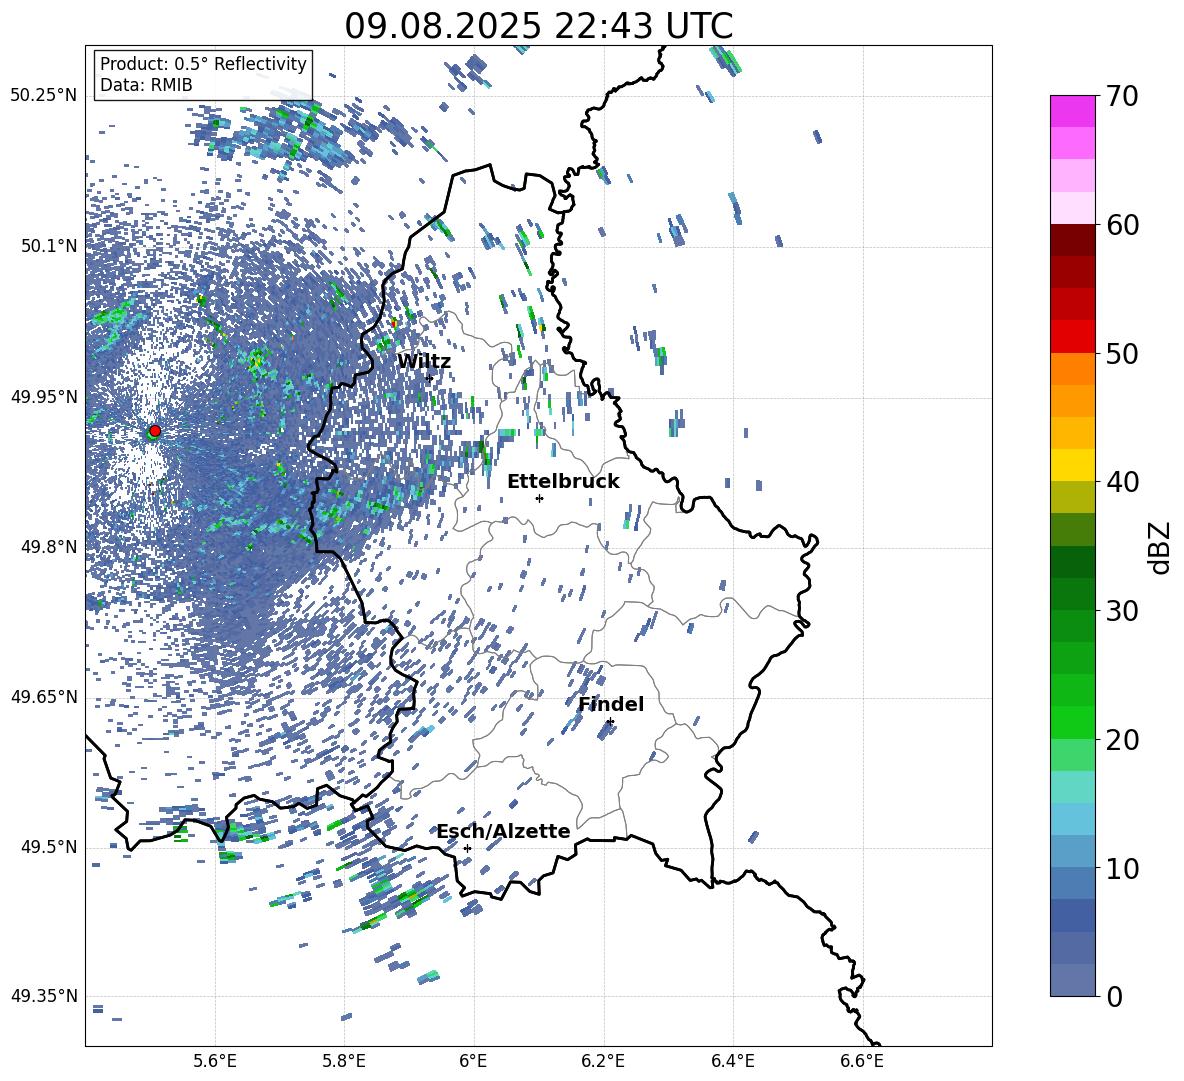Click the 70 tick on the colorbar
Screen dimensions: 1184x1081
[1122, 96]
